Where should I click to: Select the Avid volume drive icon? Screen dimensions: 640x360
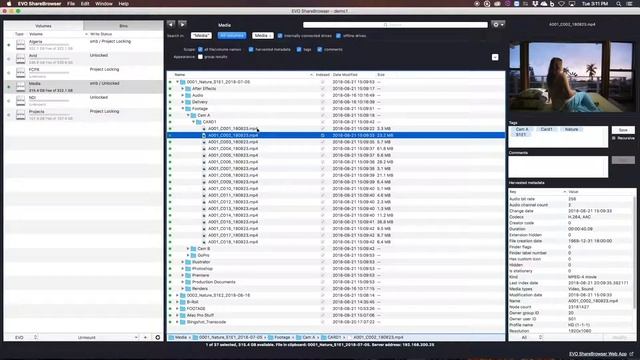[x=20, y=59]
